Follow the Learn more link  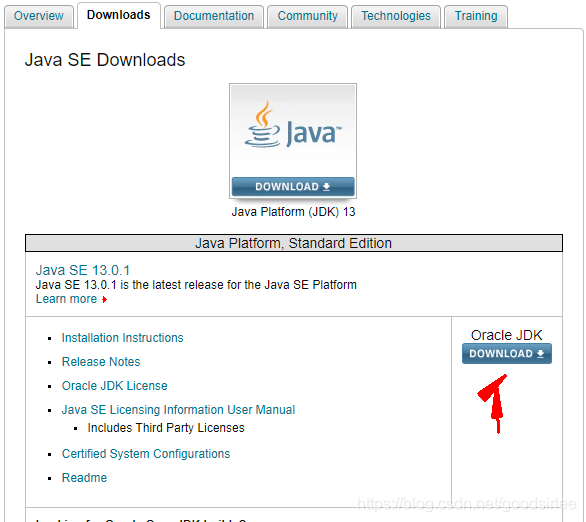point(66,299)
